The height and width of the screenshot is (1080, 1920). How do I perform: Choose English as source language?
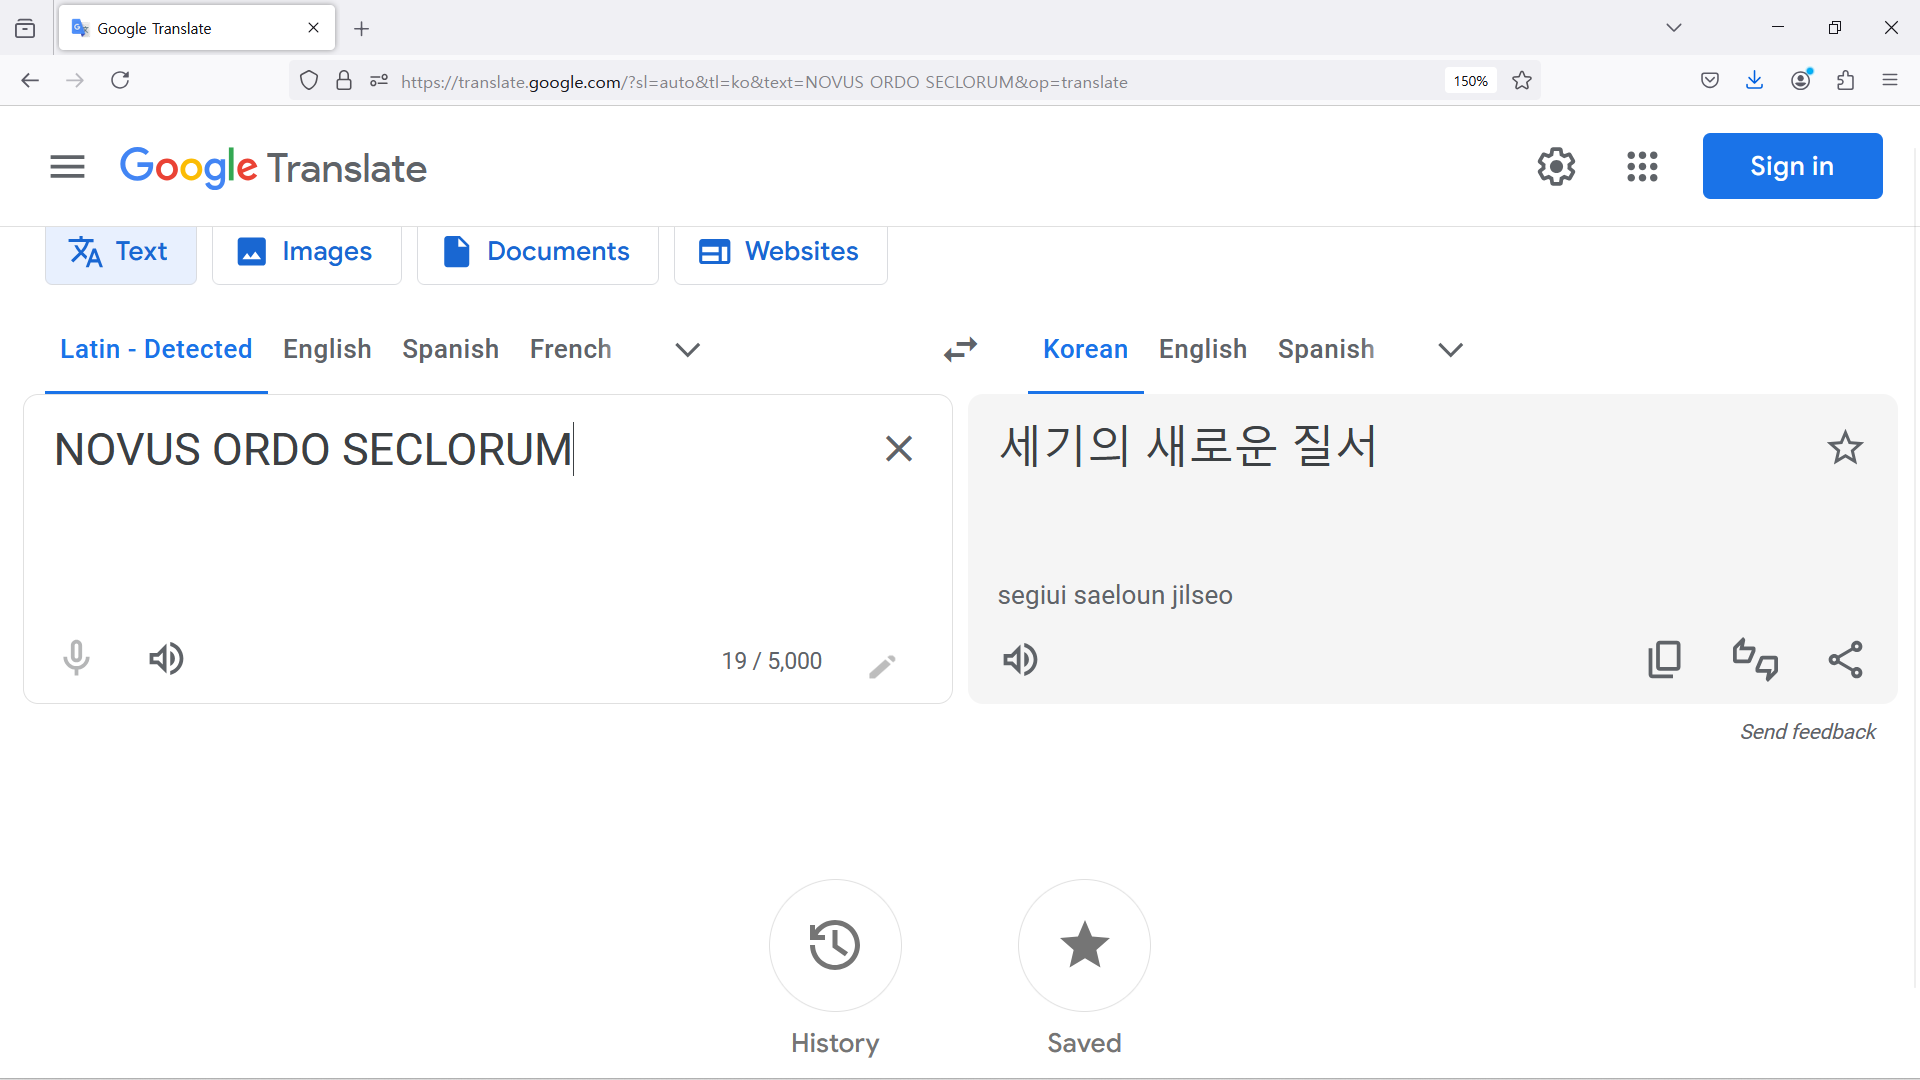pos(327,349)
